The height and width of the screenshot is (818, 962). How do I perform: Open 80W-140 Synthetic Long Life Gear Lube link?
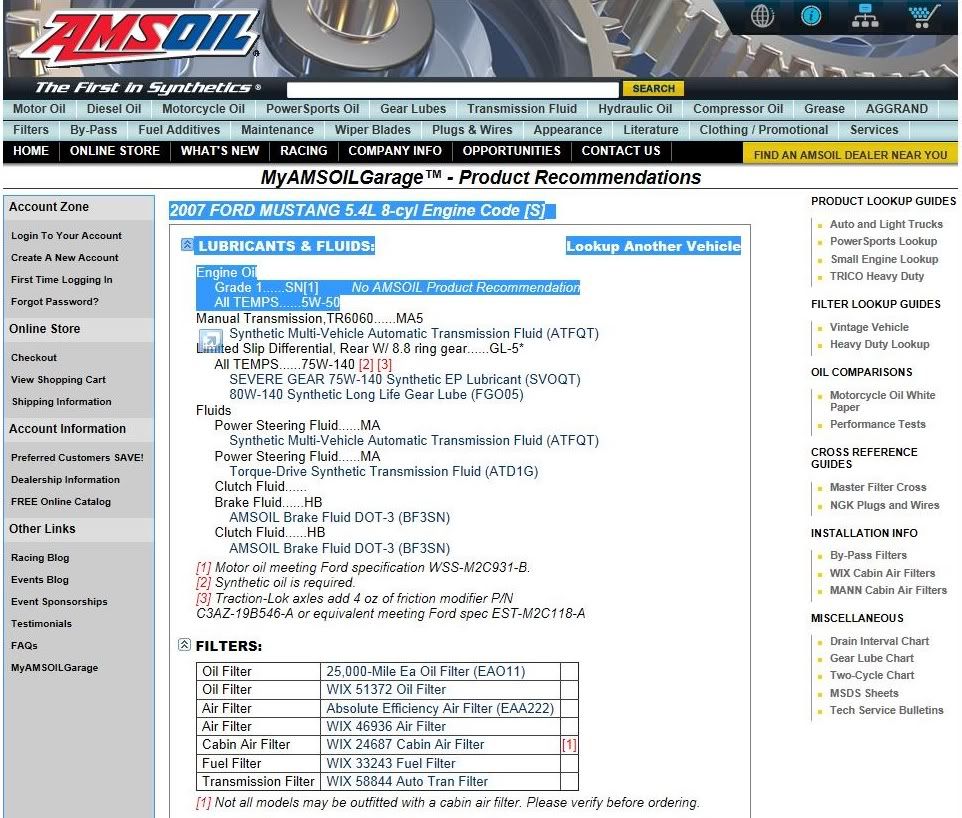click(376, 395)
